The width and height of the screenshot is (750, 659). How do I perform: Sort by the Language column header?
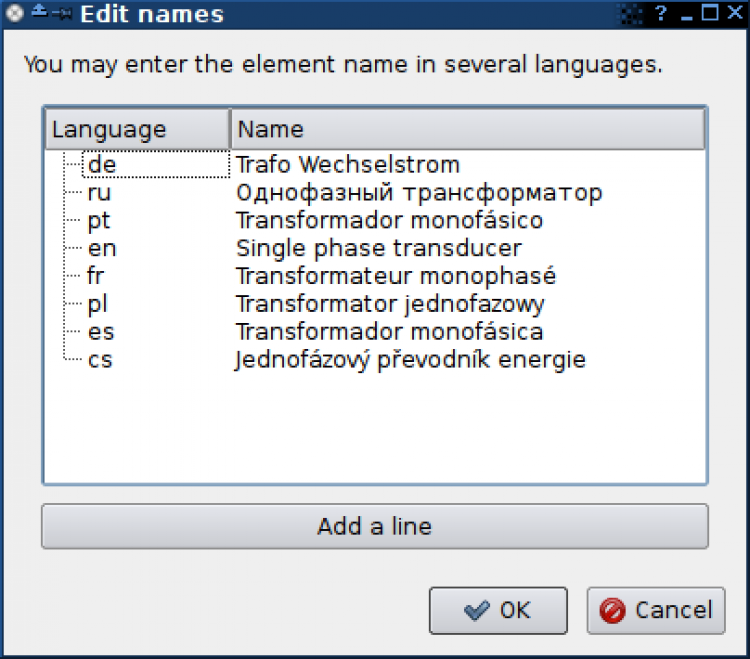point(137,130)
